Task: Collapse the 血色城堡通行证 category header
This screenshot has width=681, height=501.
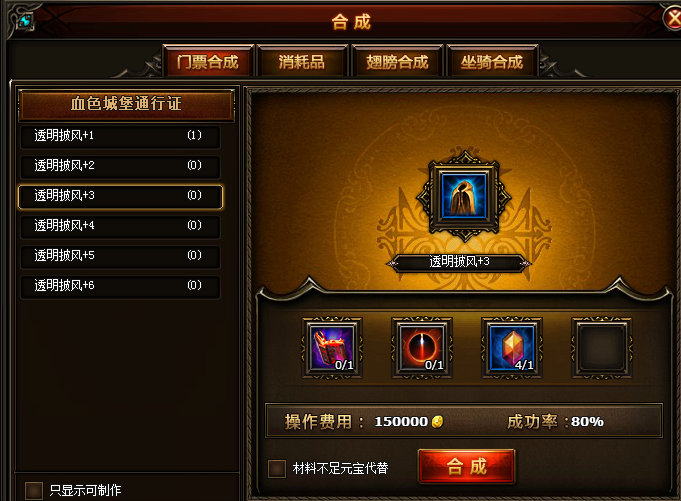Action: (126, 105)
